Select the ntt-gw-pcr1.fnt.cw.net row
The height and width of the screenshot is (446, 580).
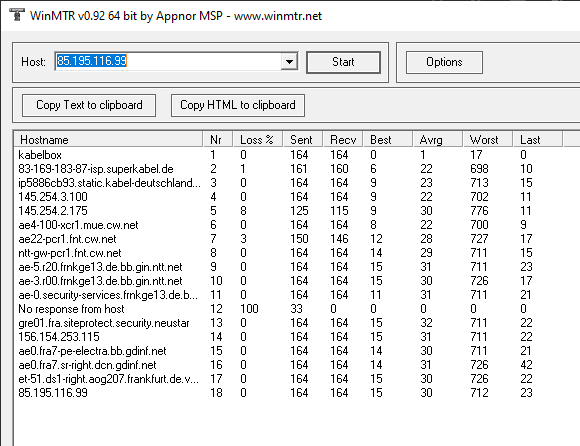click(290, 253)
